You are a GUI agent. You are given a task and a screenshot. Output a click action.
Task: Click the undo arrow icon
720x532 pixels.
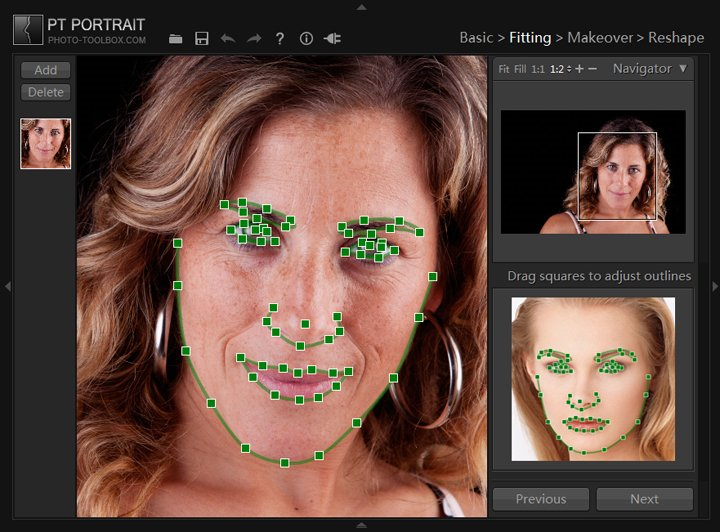pyautogui.click(x=228, y=38)
